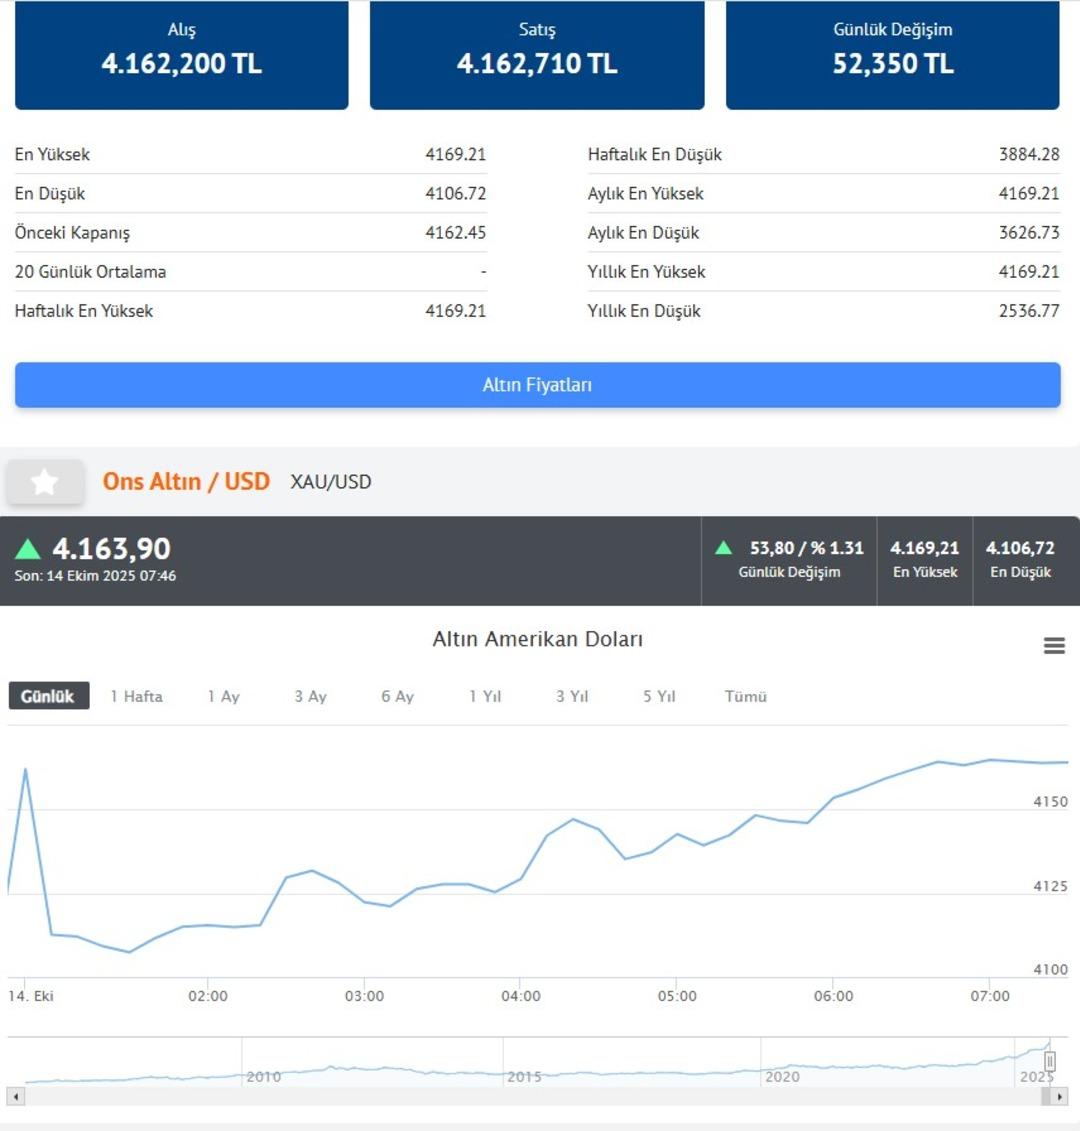
Task: Select the Günlük time range
Action: click(x=48, y=696)
